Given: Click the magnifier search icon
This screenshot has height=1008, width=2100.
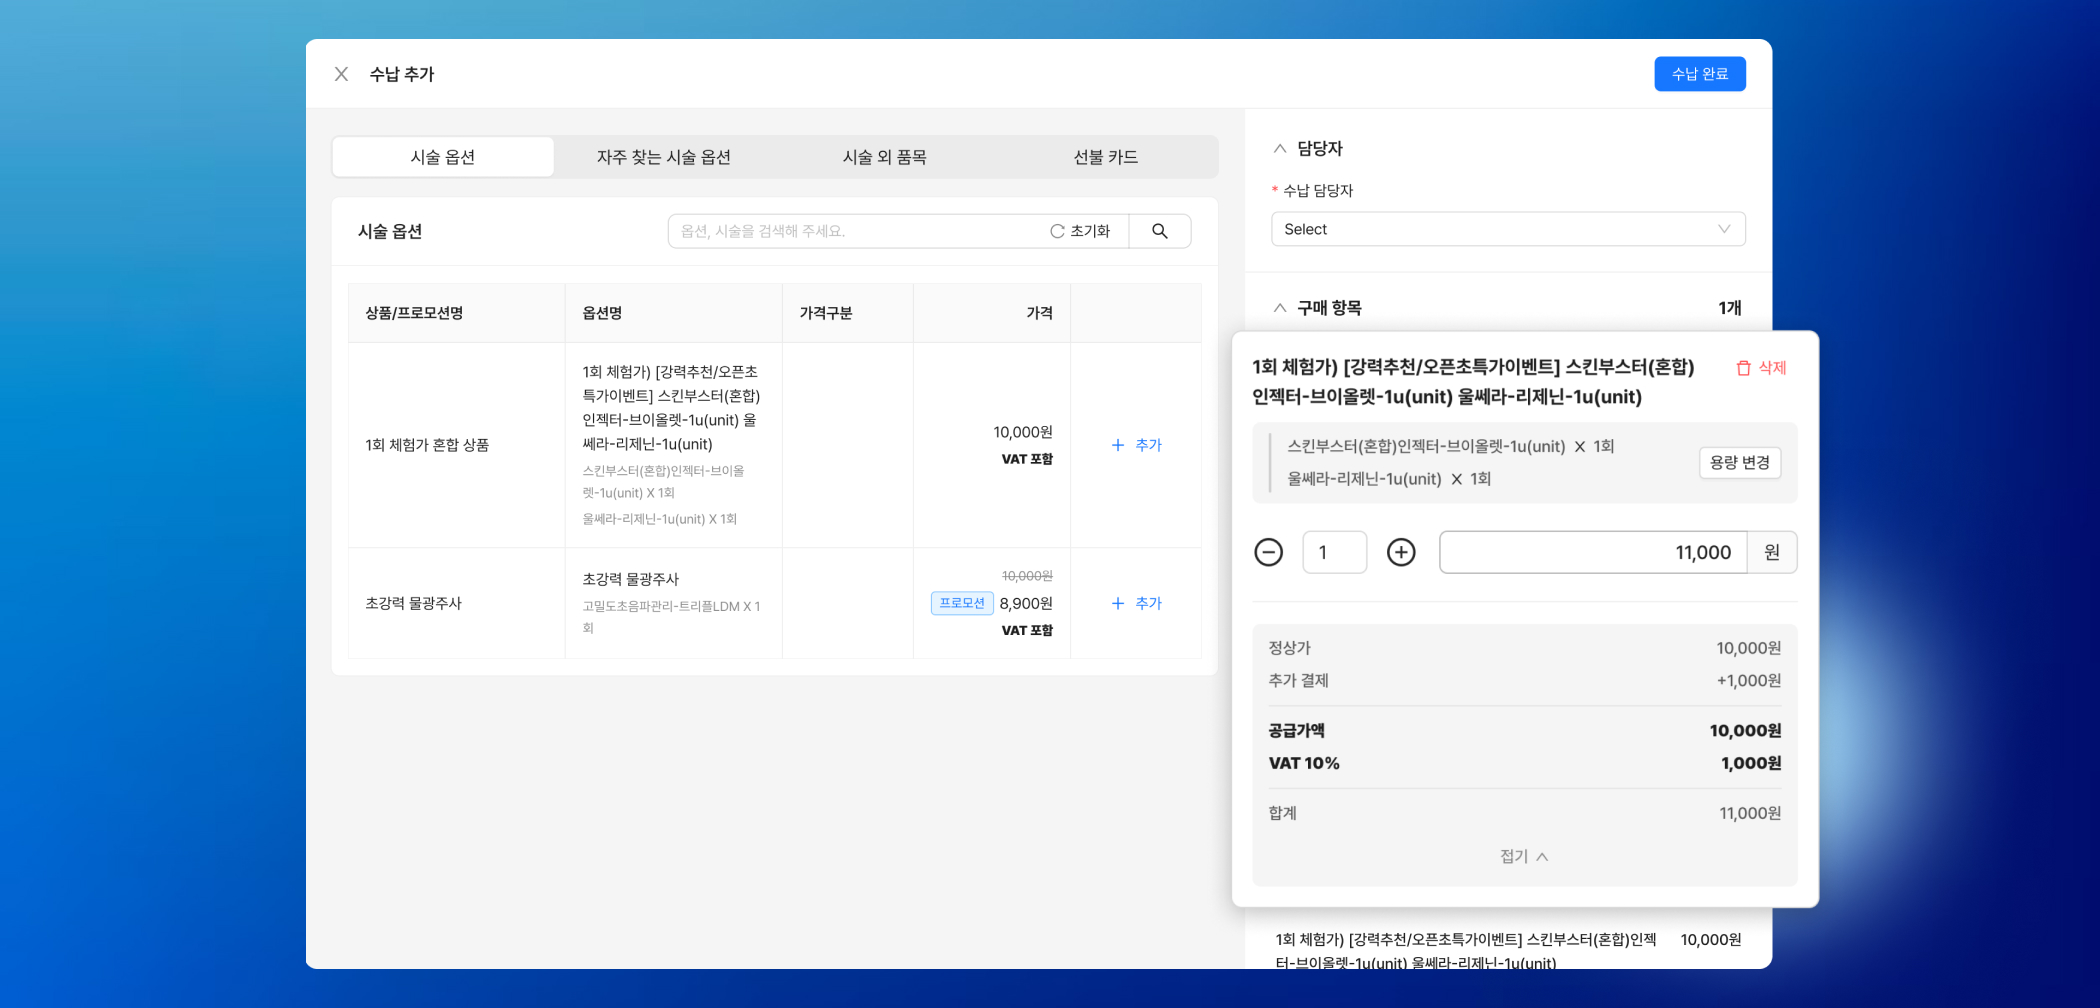Looking at the screenshot, I should pyautogui.click(x=1160, y=231).
